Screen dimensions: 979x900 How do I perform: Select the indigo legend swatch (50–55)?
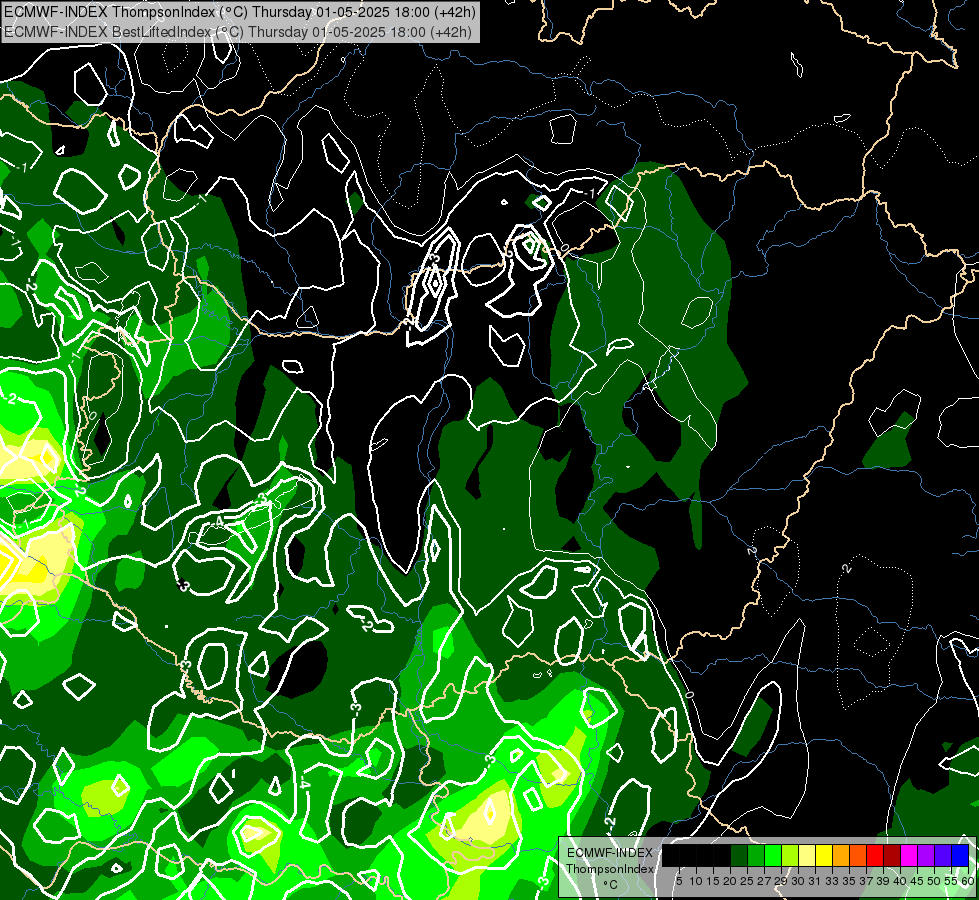943,855
